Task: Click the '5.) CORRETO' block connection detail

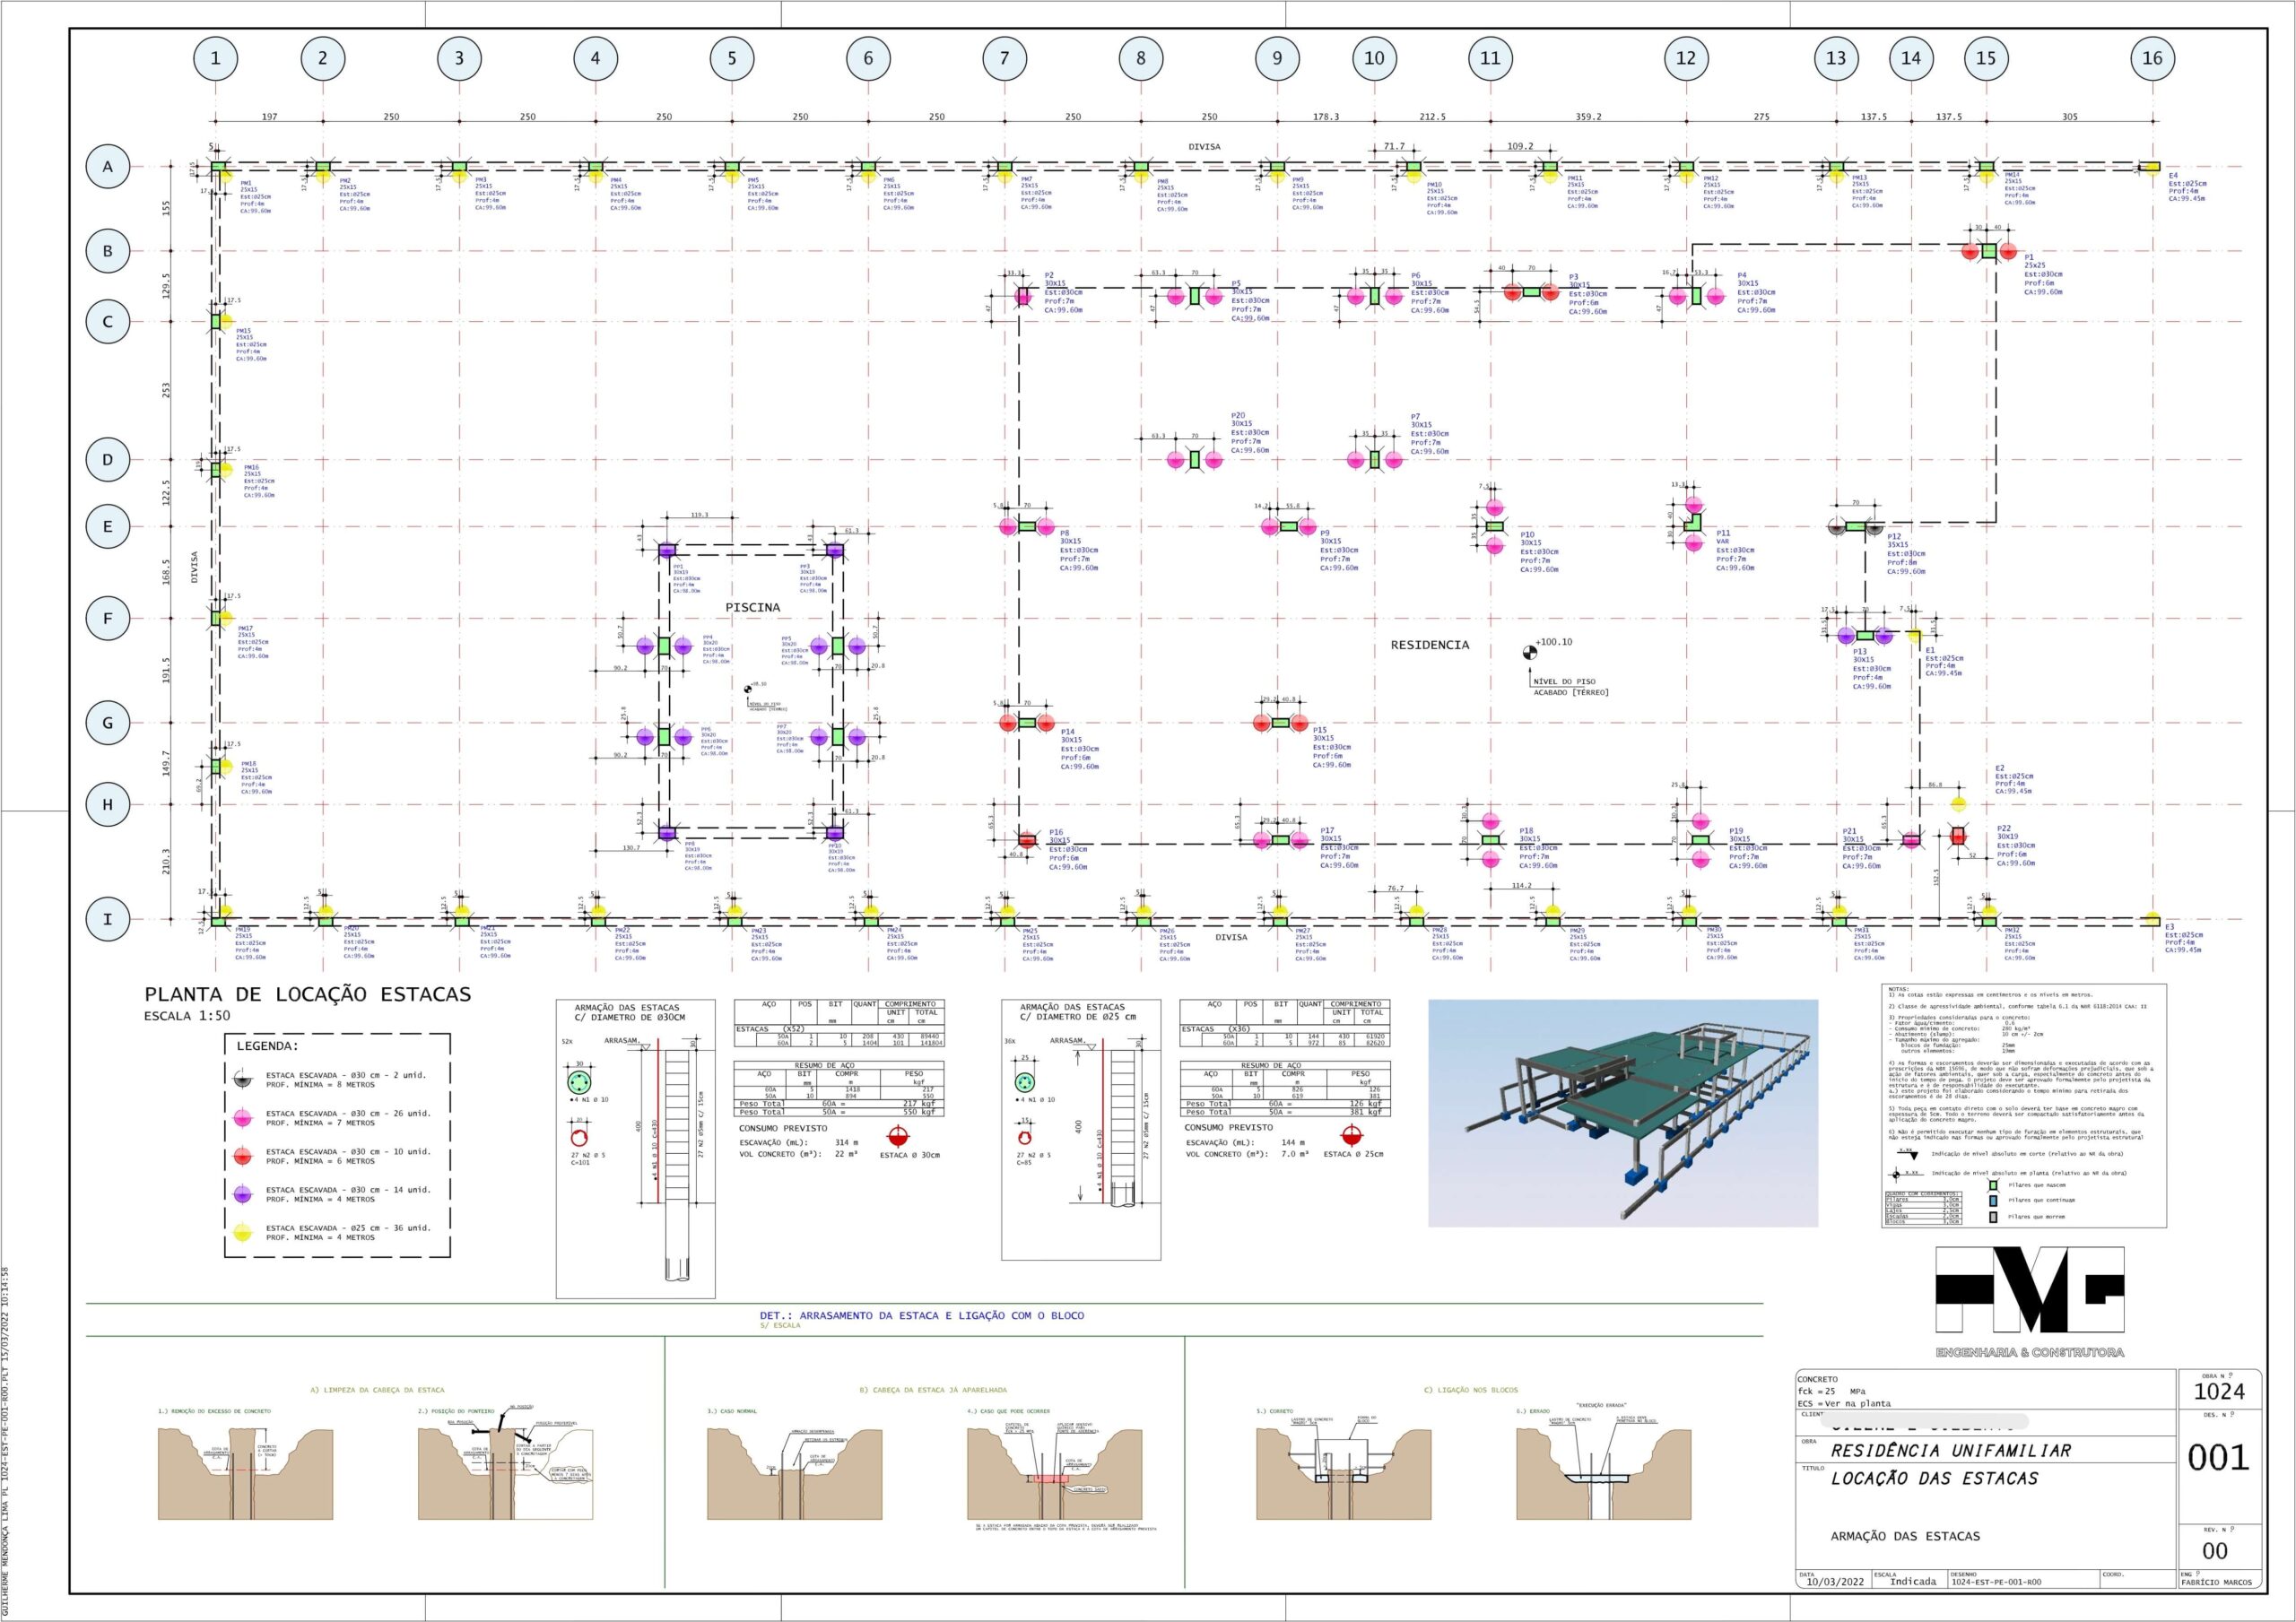Action: (x=1346, y=1466)
